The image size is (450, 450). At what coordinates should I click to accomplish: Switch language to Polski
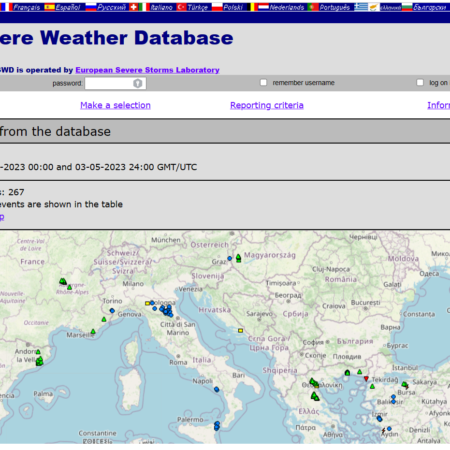(233, 7)
